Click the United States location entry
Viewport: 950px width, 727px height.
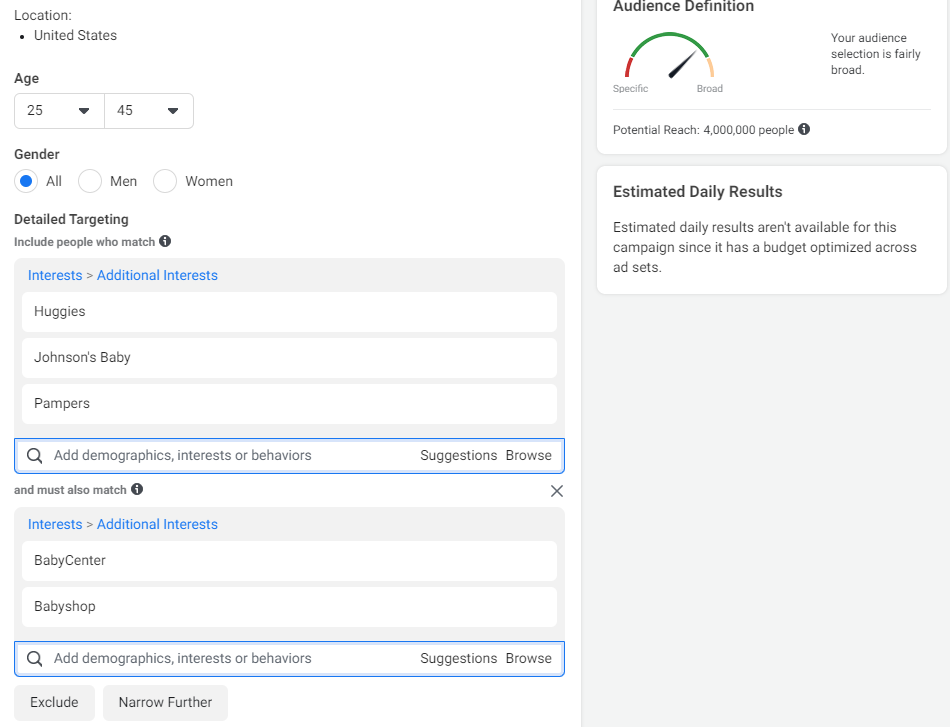pyautogui.click(x=75, y=35)
